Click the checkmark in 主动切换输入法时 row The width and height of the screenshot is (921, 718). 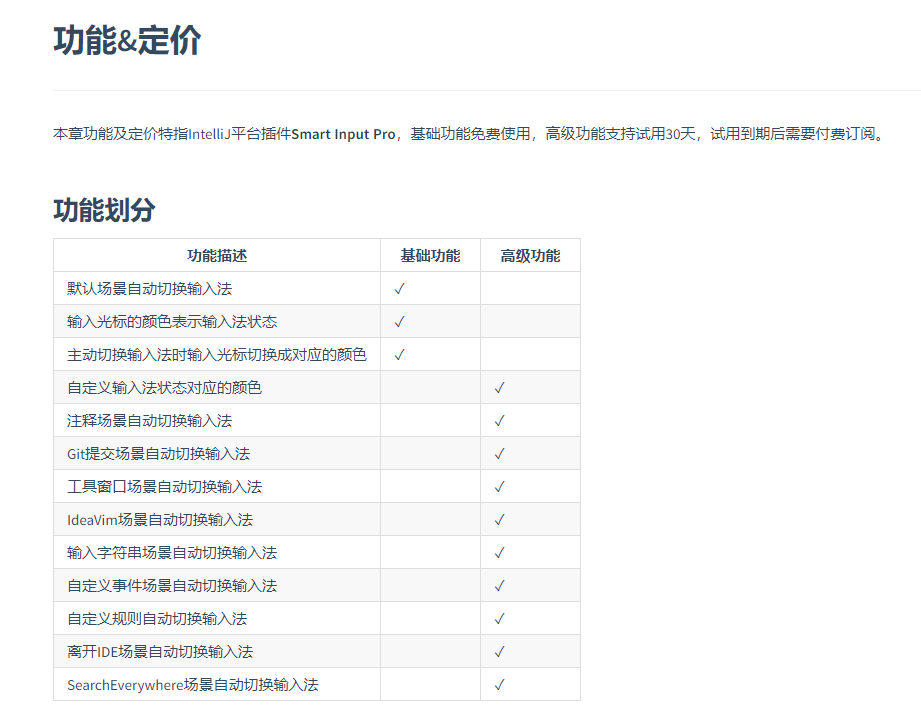[x=399, y=354]
